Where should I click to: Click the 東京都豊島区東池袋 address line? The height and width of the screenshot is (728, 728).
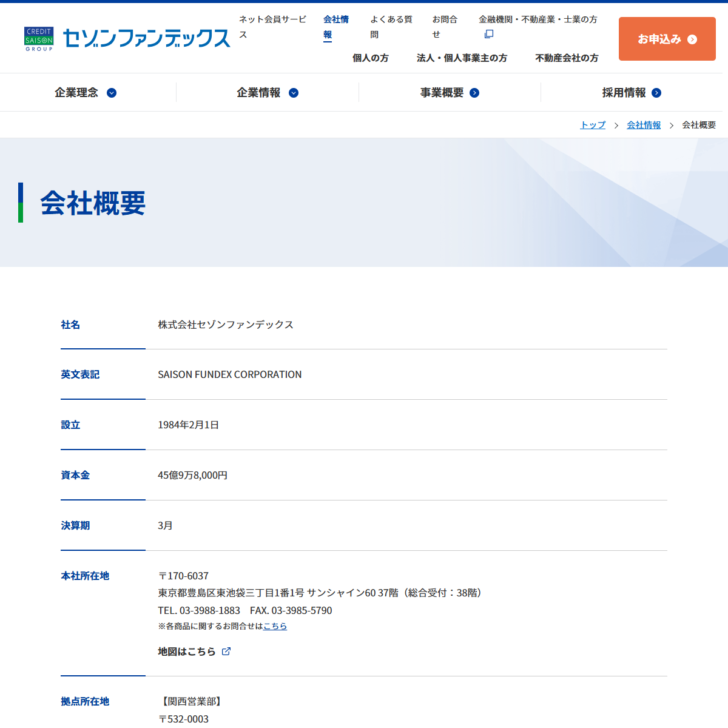coord(321,593)
